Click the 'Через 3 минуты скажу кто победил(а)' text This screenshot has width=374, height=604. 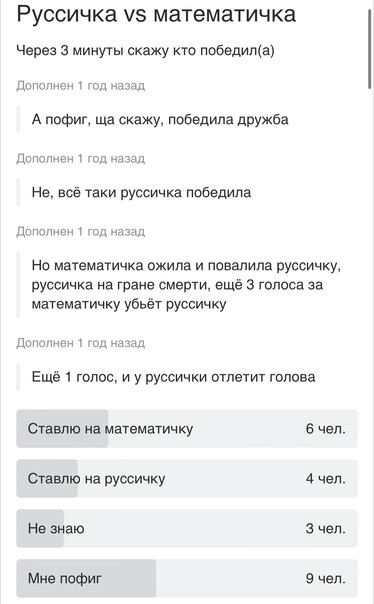[x=146, y=50]
